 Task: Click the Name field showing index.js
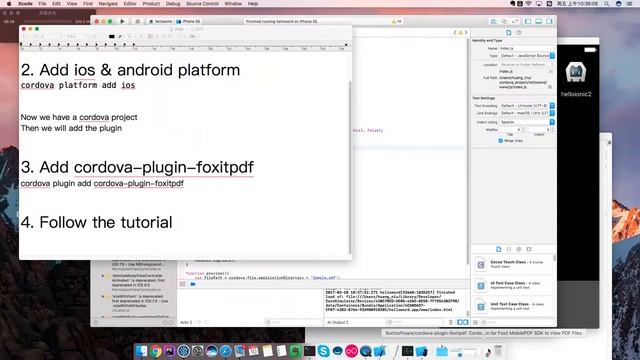(x=527, y=48)
